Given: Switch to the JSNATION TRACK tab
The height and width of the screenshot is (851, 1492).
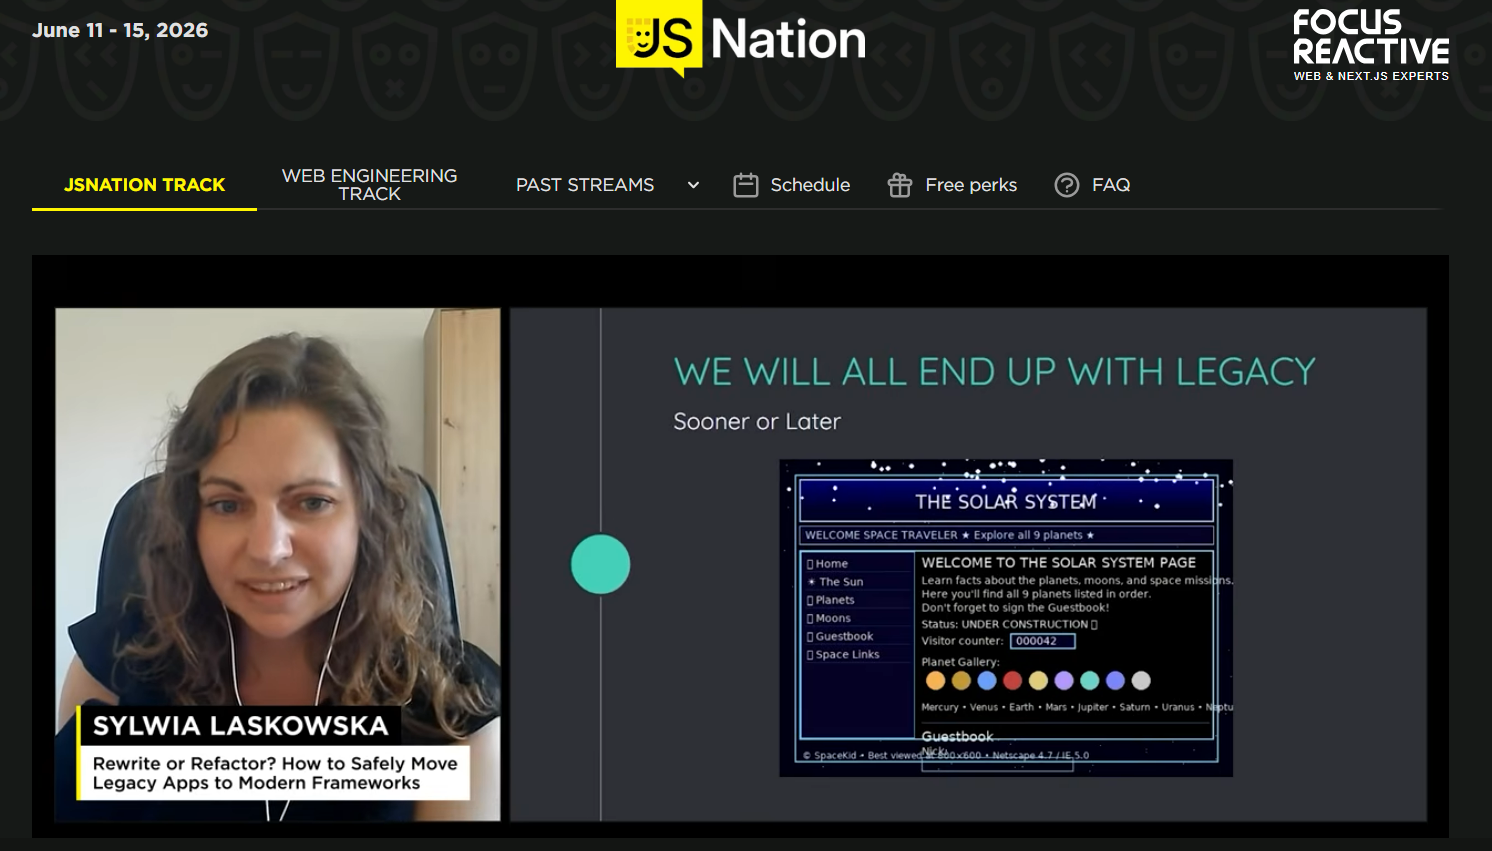Looking at the screenshot, I should point(144,185).
